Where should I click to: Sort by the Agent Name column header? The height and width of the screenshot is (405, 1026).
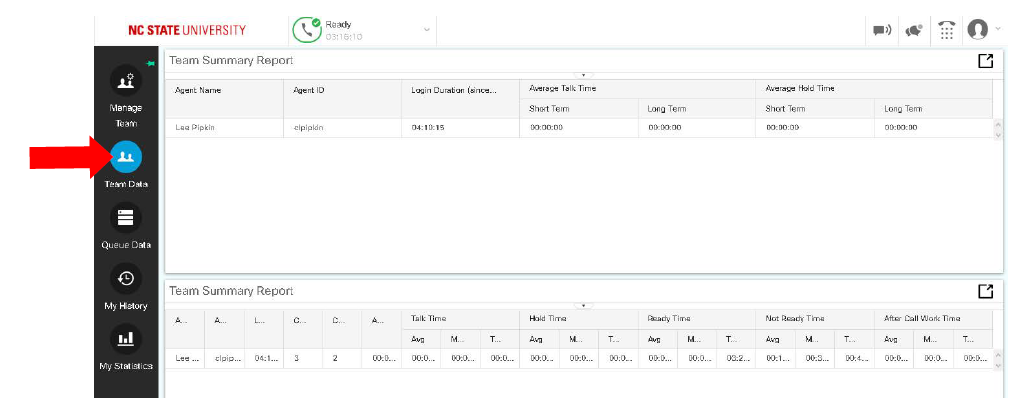point(198,90)
